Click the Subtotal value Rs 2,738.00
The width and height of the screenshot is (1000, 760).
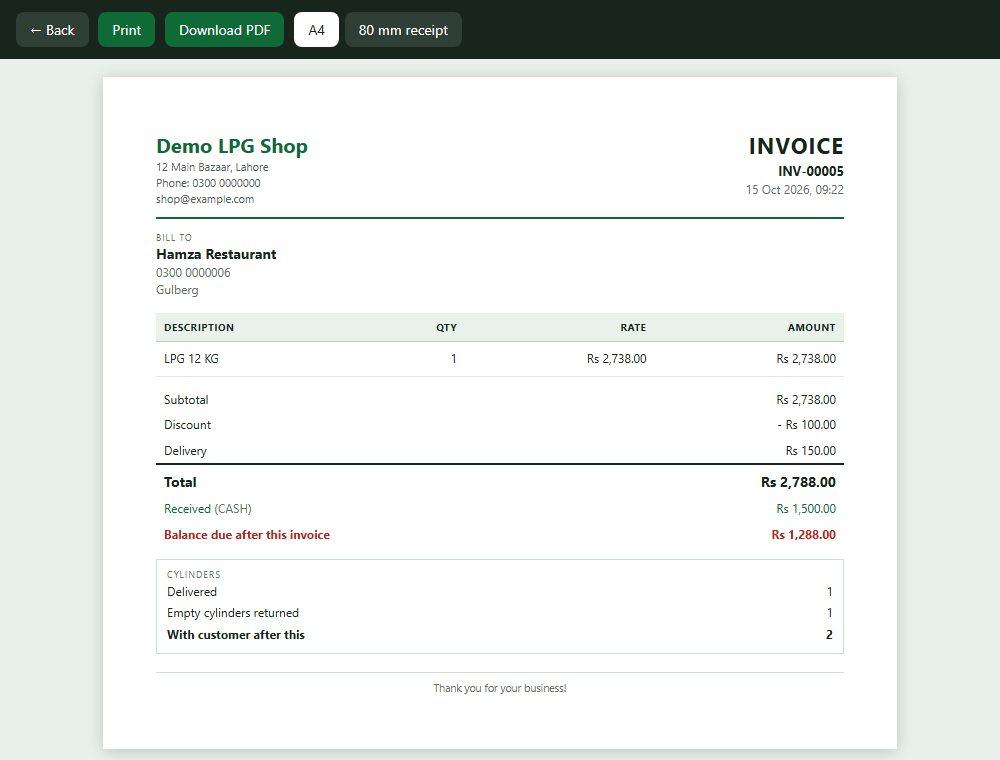806,400
